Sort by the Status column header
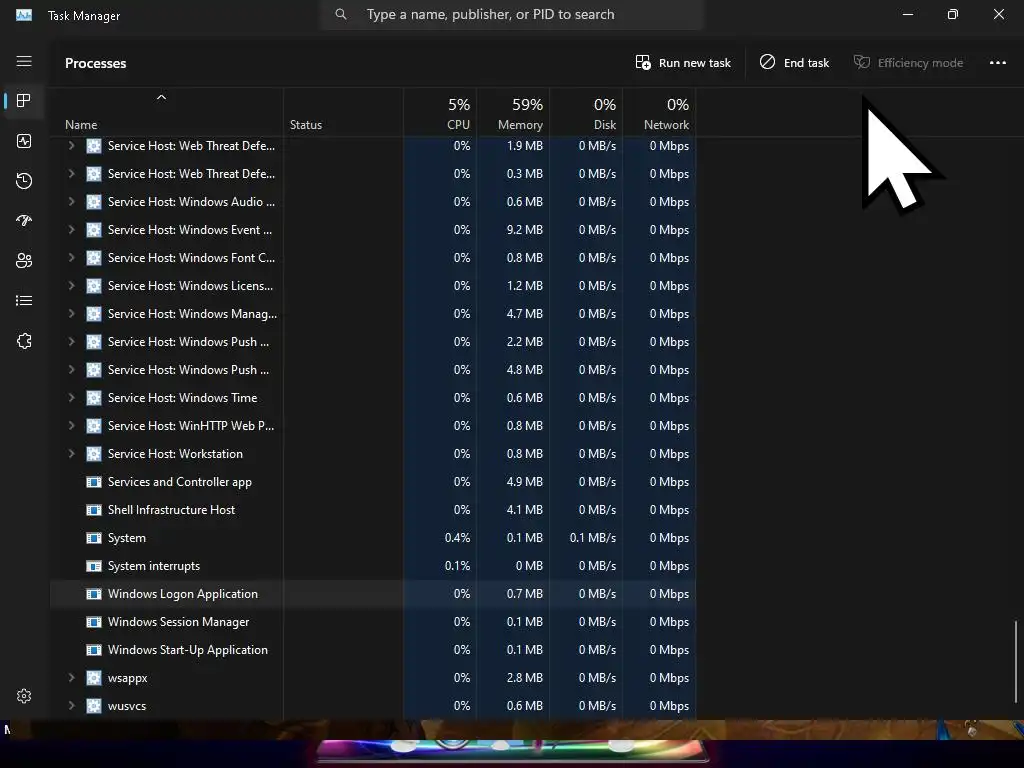This screenshot has width=1024, height=768. click(306, 125)
